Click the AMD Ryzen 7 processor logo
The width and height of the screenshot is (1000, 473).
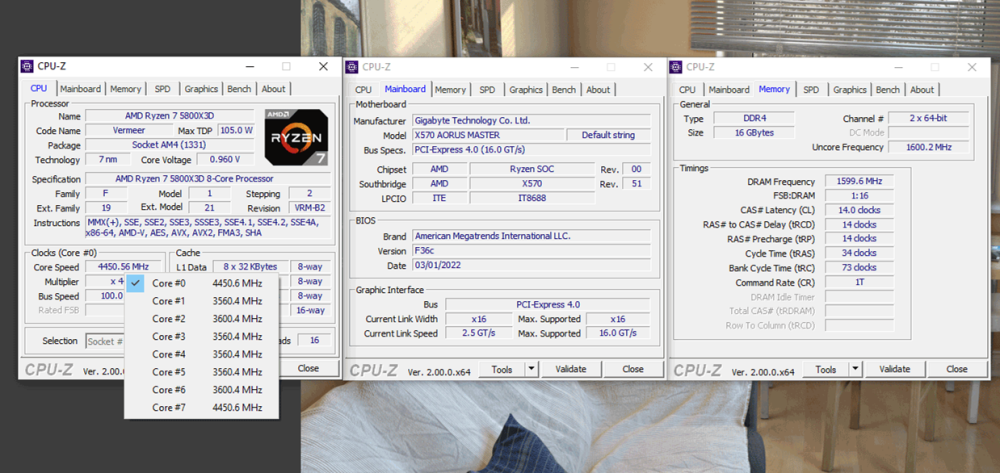tap(297, 137)
